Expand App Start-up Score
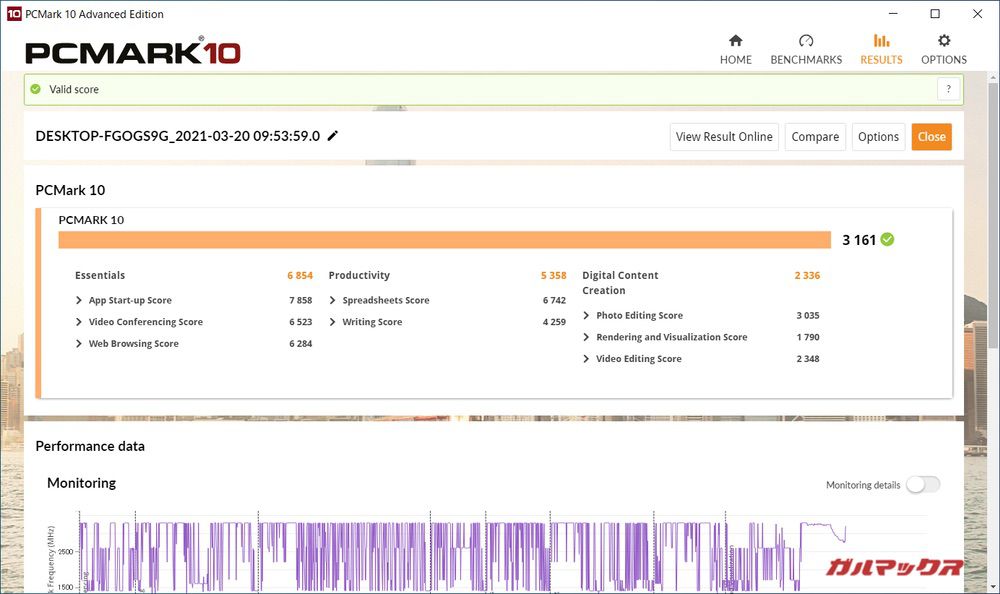This screenshot has height=594, width=1000. point(79,300)
